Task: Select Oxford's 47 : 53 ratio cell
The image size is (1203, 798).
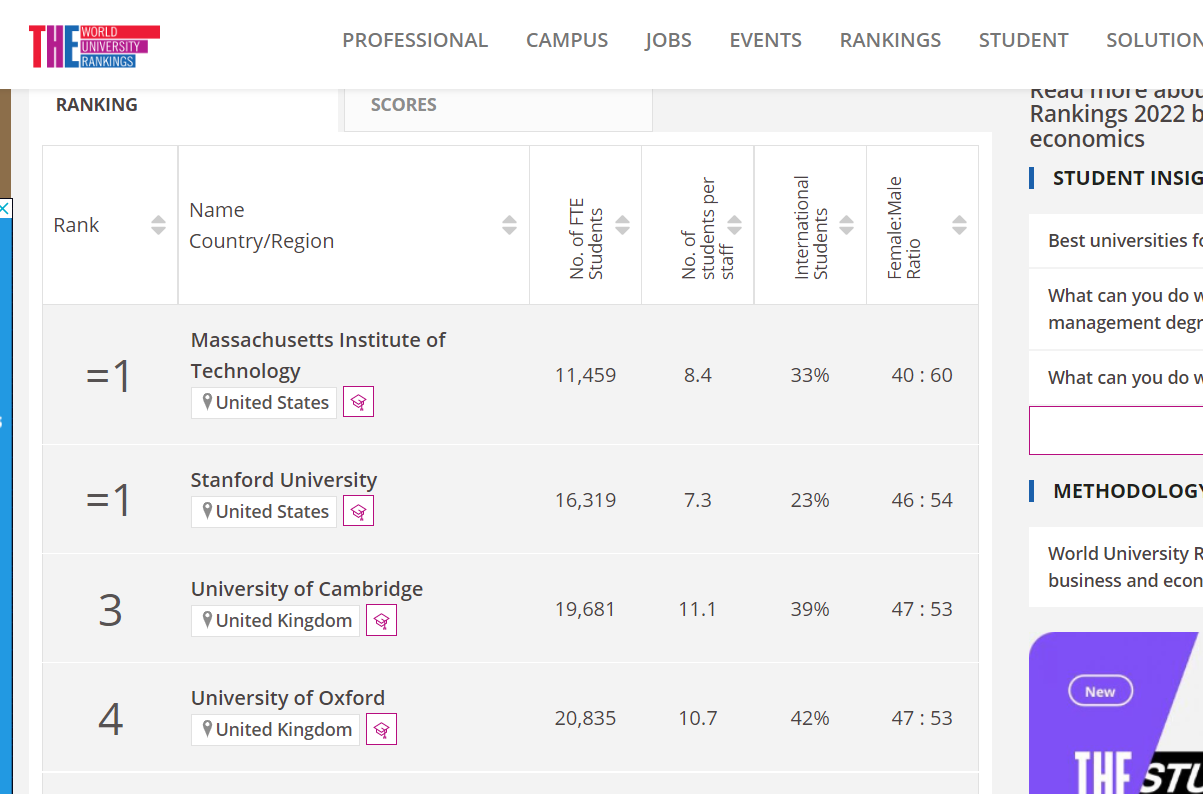Action: click(x=922, y=718)
